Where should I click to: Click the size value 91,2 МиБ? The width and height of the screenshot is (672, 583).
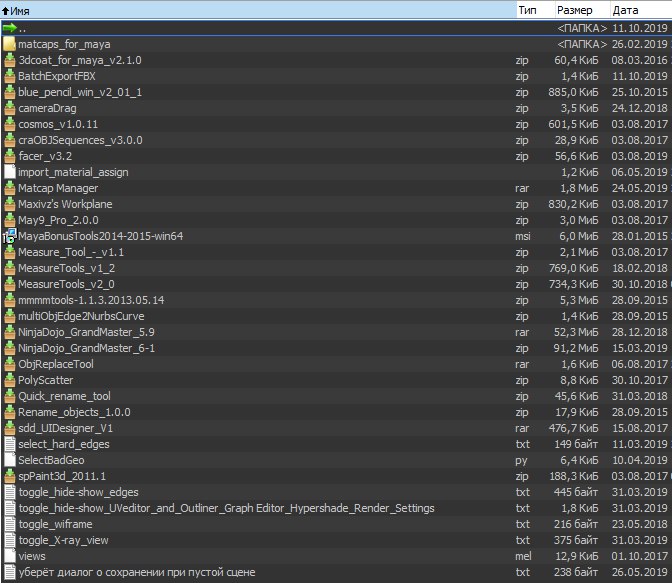577,348
